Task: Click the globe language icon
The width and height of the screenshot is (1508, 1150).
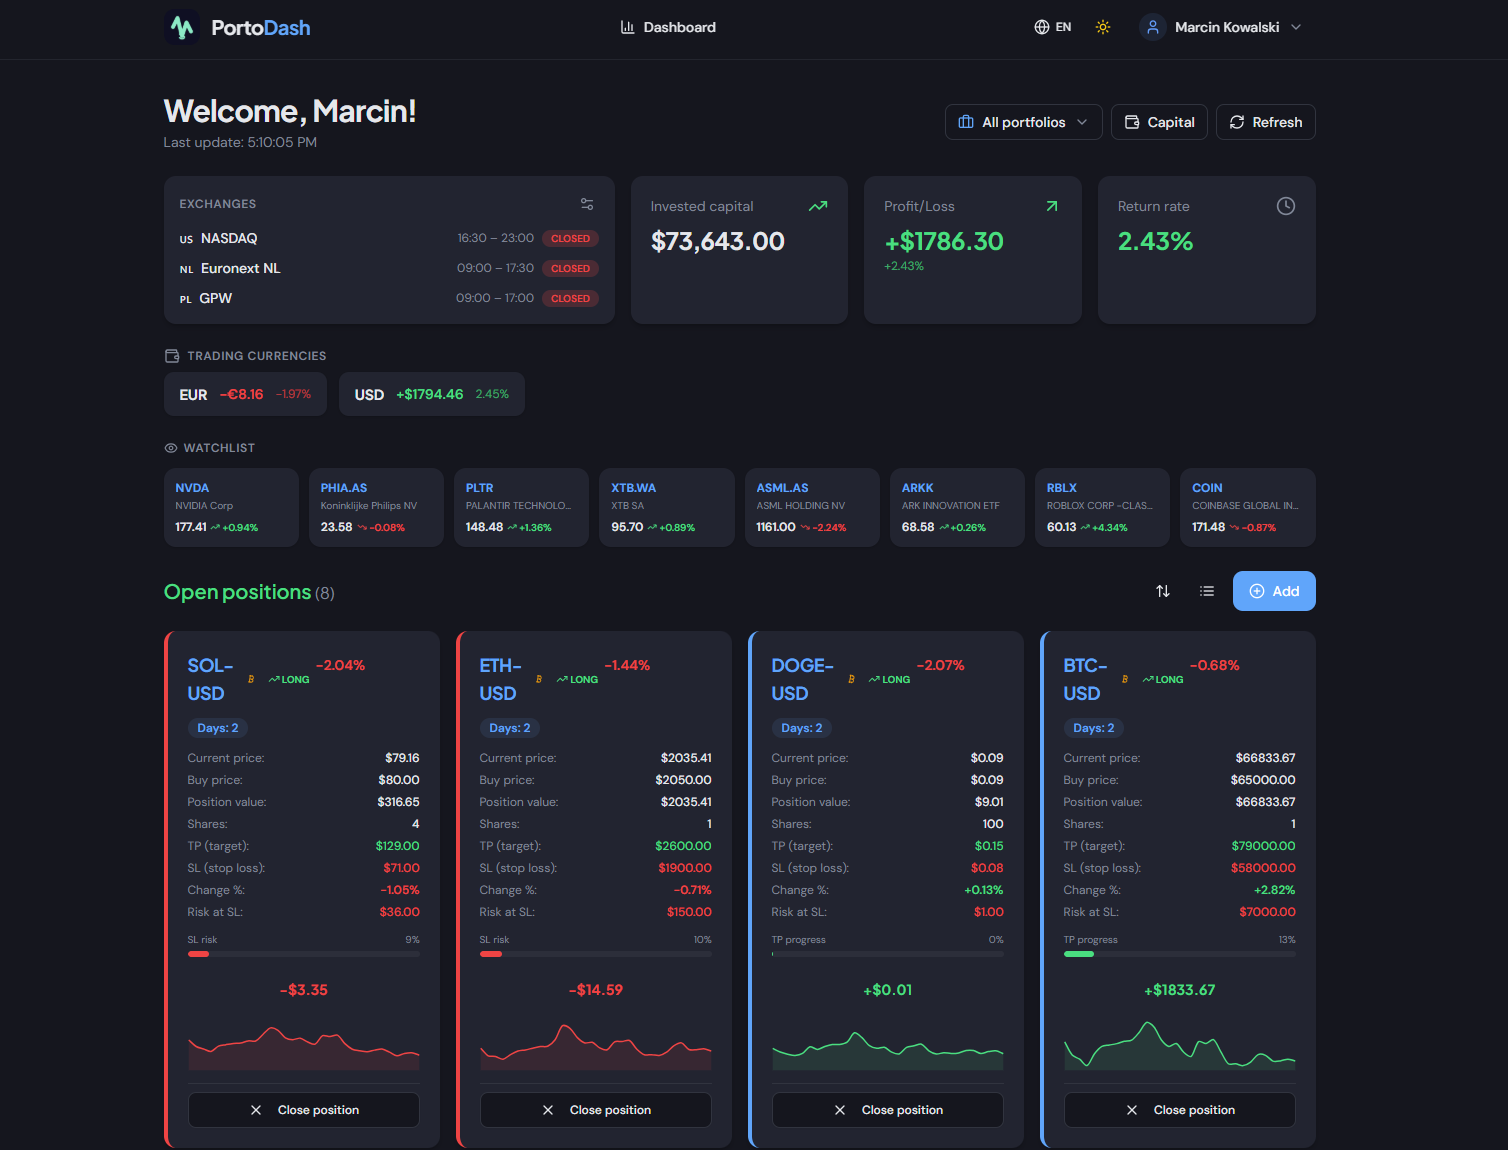Action: coord(1041,27)
